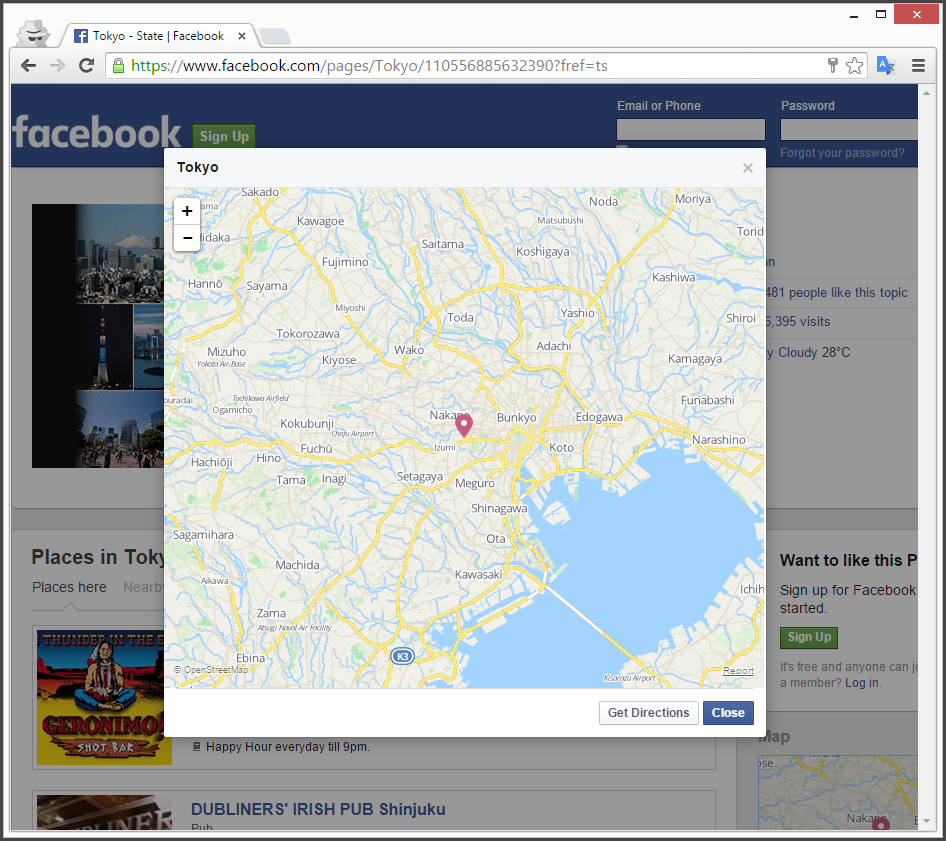This screenshot has width=946, height=841.
Task: Close the Tokyo map dialog with X
Action: point(748,168)
